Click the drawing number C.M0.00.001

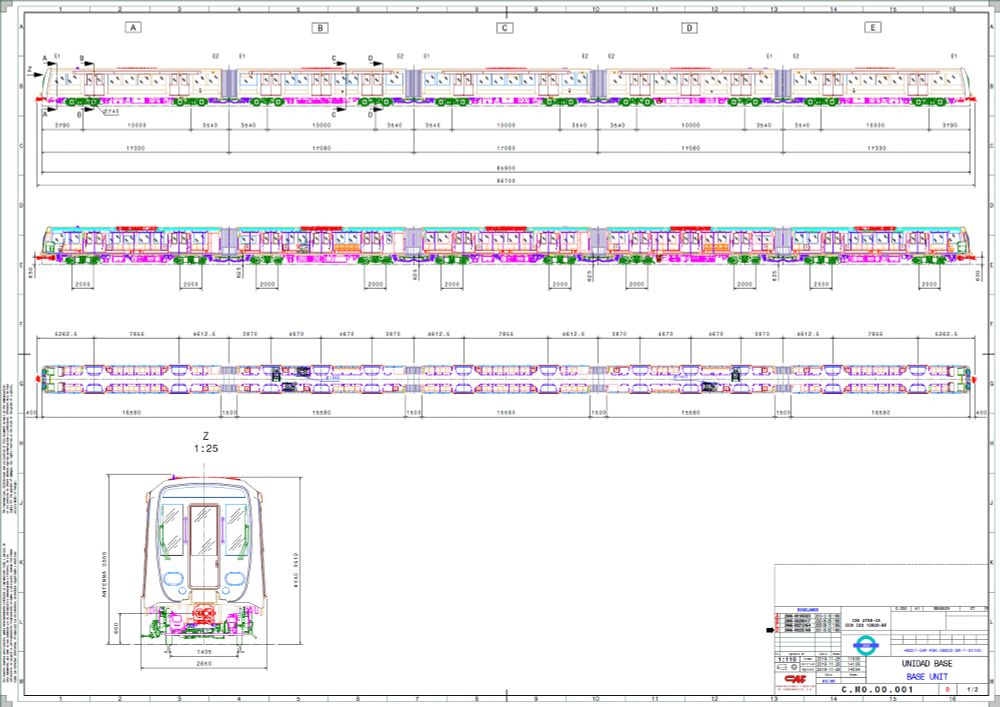pos(878,689)
